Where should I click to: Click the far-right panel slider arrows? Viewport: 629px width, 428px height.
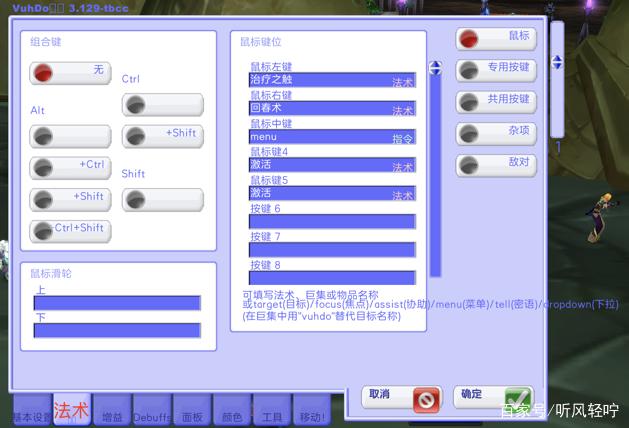click(557, 62)
